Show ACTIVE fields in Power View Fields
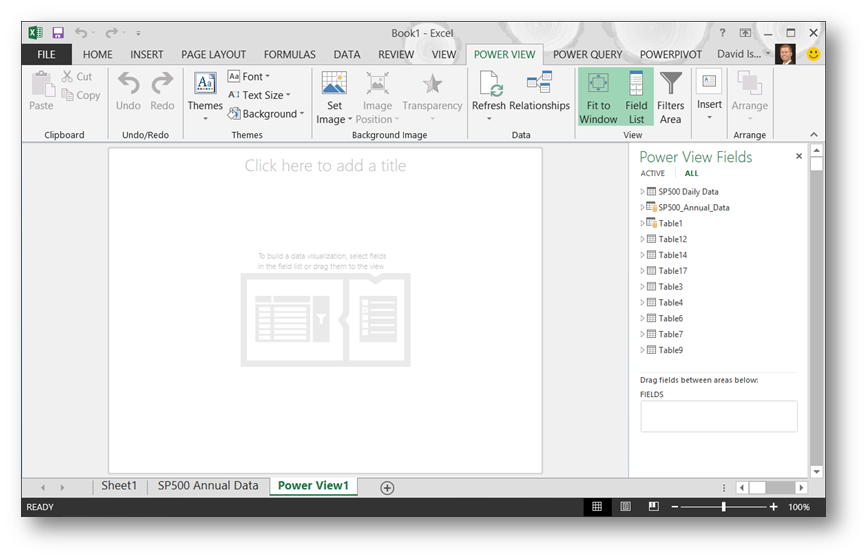This screenshot has width=868, height=559. [653, 173]
